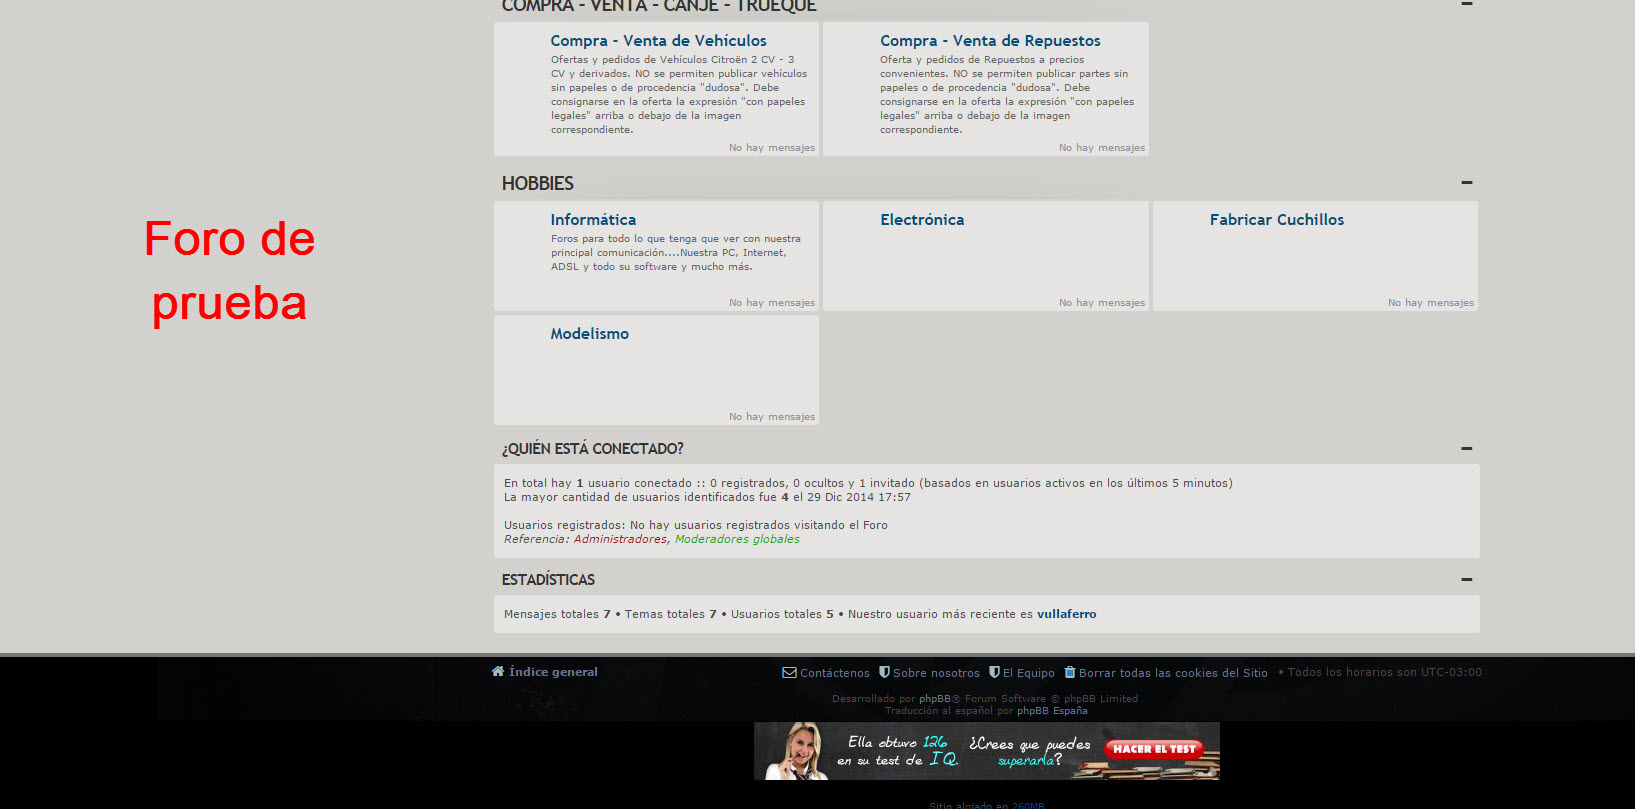This screenshot has height=809, width=1635.
Task: Click the home icon beside Índice general
Action: 497,672
